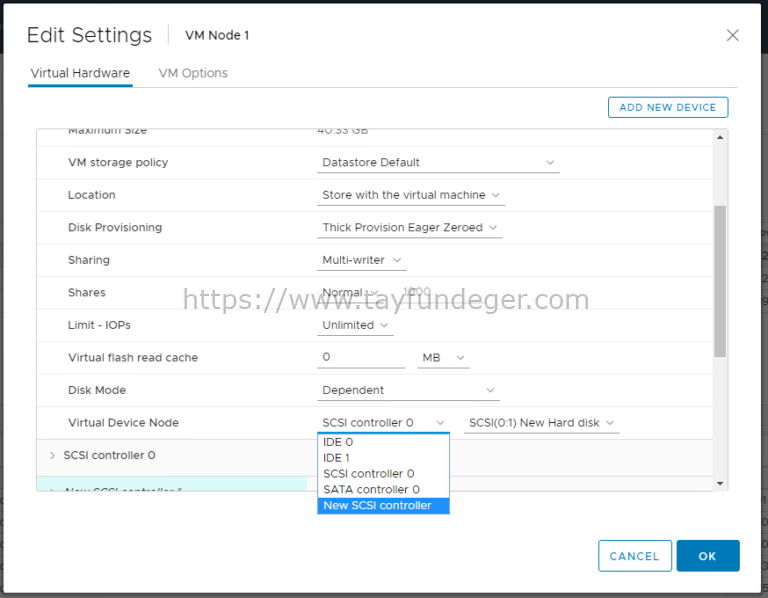Open the Location dropdown
The width and height of the screenshot is (768, 598).
[411, 195]
